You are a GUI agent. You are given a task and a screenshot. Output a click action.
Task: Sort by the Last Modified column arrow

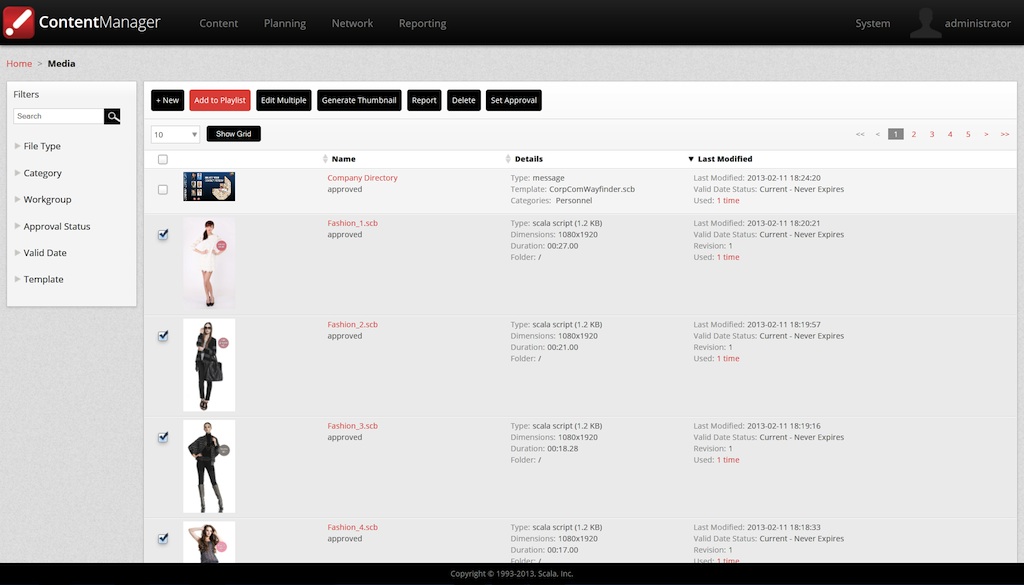click(690, 159)
